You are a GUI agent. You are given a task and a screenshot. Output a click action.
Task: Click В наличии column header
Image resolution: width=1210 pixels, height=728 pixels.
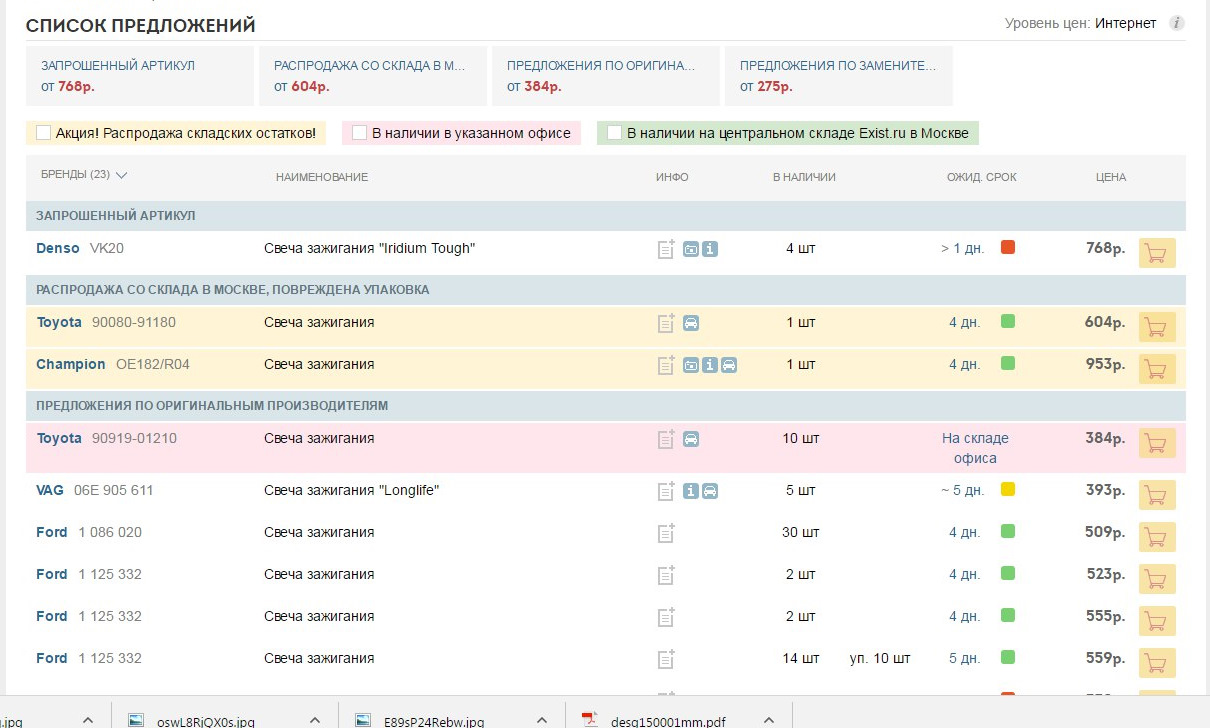804,177
